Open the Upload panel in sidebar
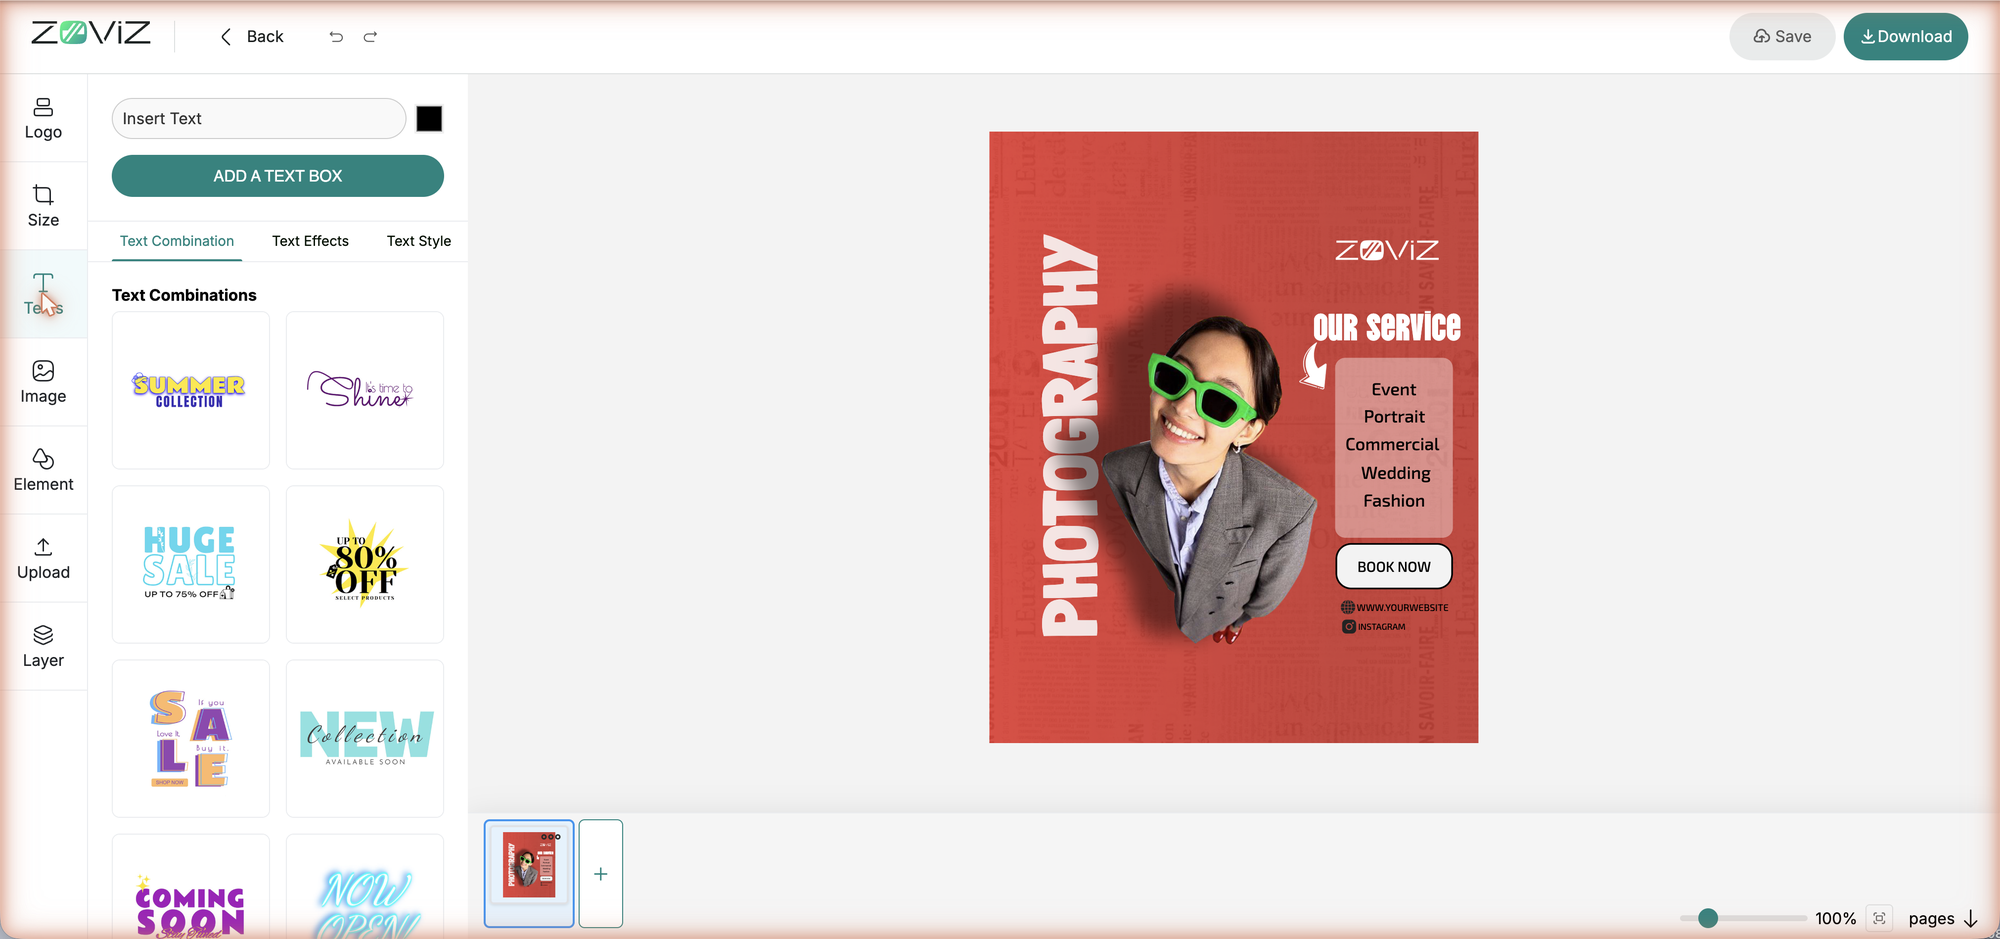 pos(43,559)
